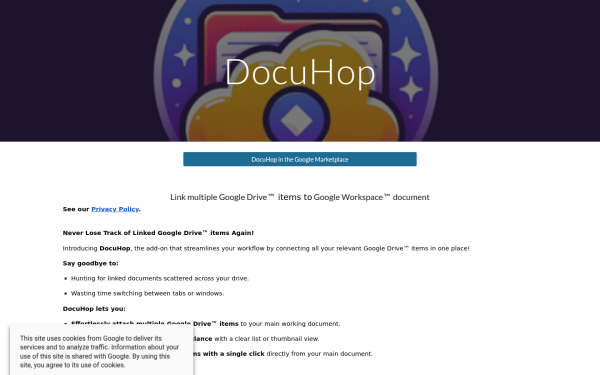600x375 pixels.
Task: Click 'Never Lose Track of Linked Google Drive' heading
Action: click(x=158, y=233)
